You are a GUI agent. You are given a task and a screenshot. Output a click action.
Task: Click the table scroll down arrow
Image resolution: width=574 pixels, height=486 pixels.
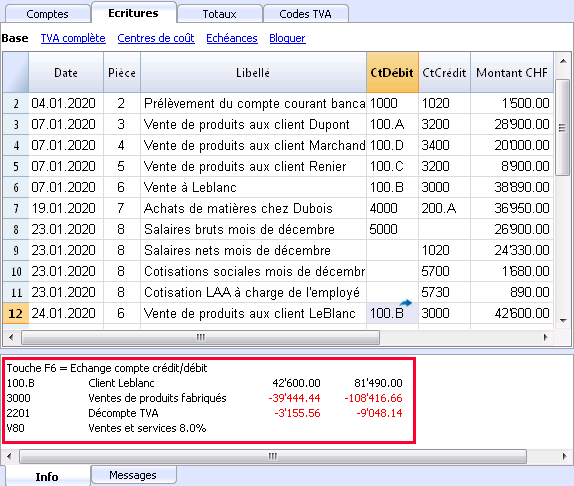(x=563, y=321)
